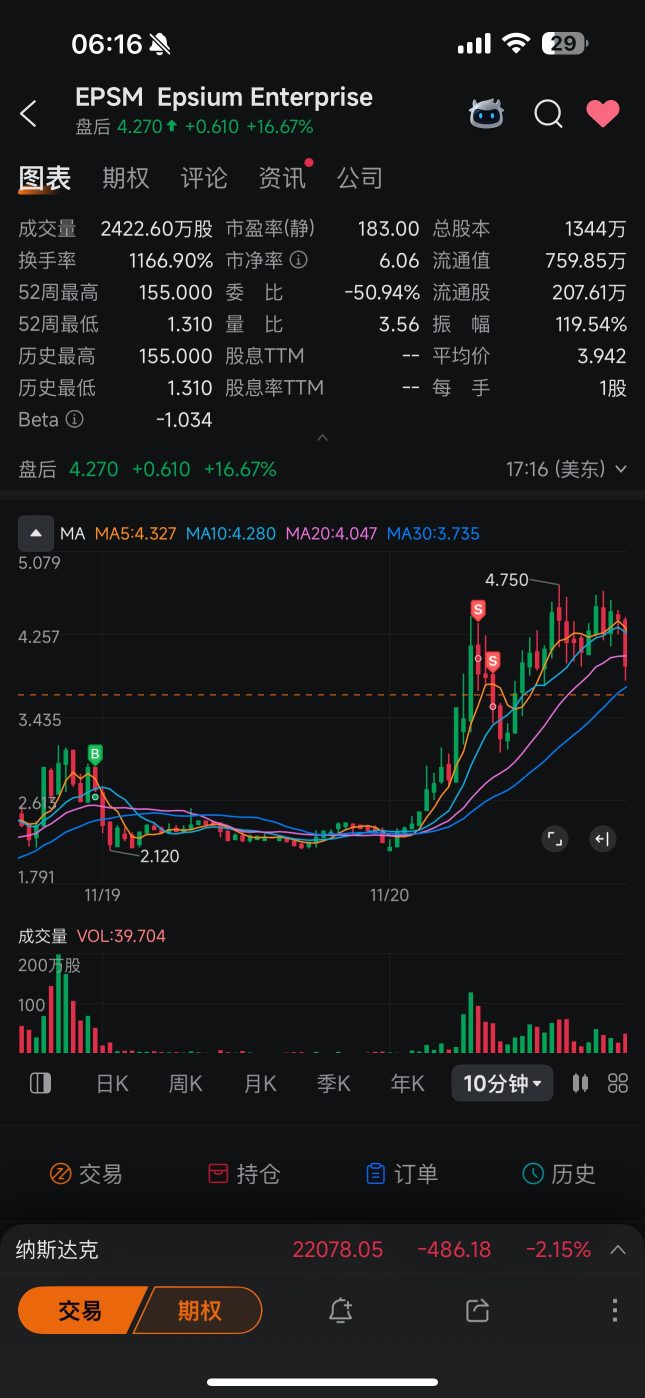Select the 月K timeframe
The height and width of the screenshot is (1398, 645).
coord(260,1084)
